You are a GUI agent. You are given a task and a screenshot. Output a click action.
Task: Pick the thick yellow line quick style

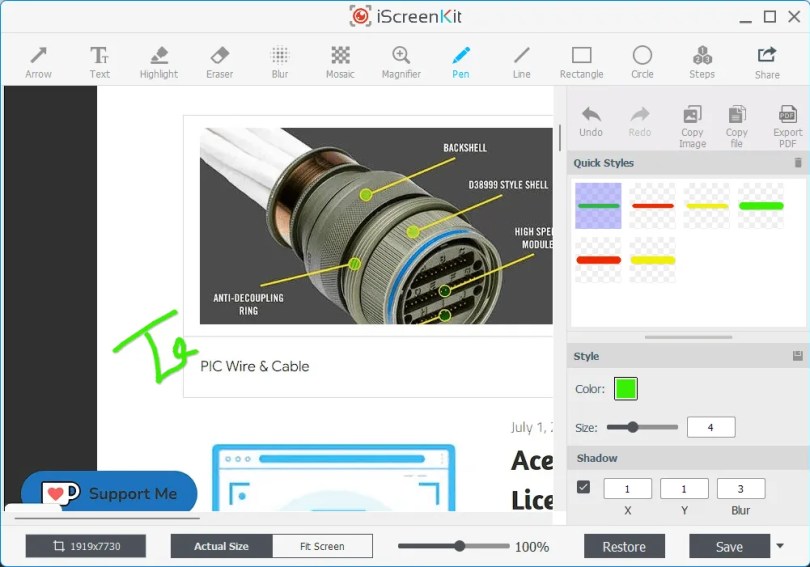652,260
